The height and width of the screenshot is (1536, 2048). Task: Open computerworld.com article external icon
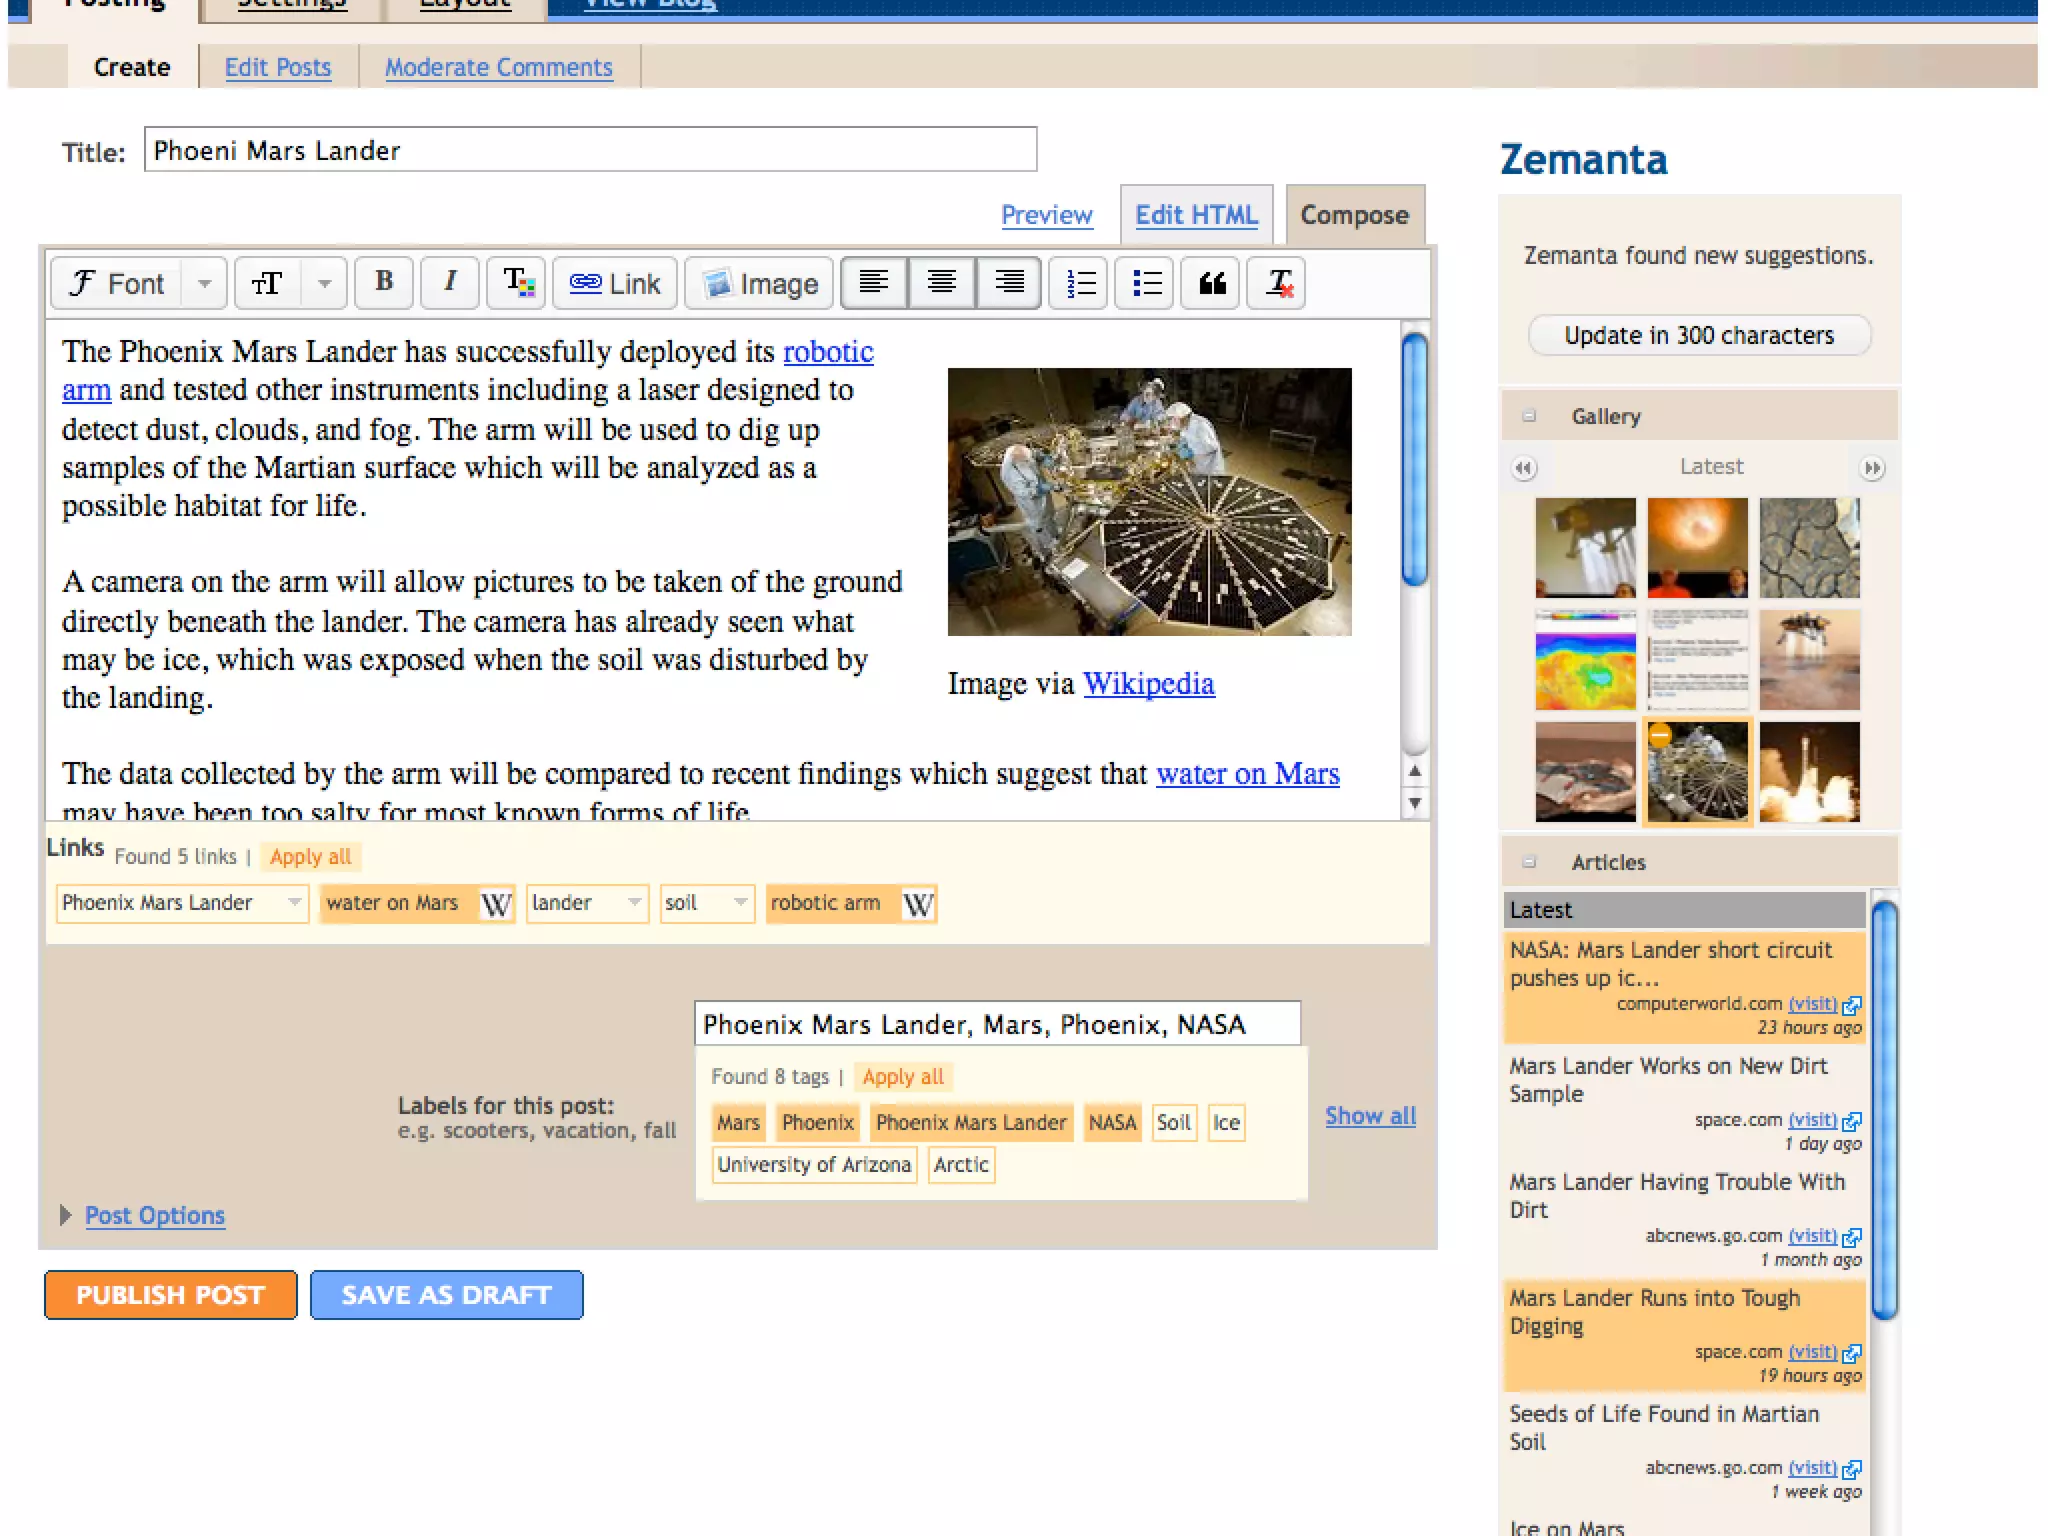click(1852, 1005)
